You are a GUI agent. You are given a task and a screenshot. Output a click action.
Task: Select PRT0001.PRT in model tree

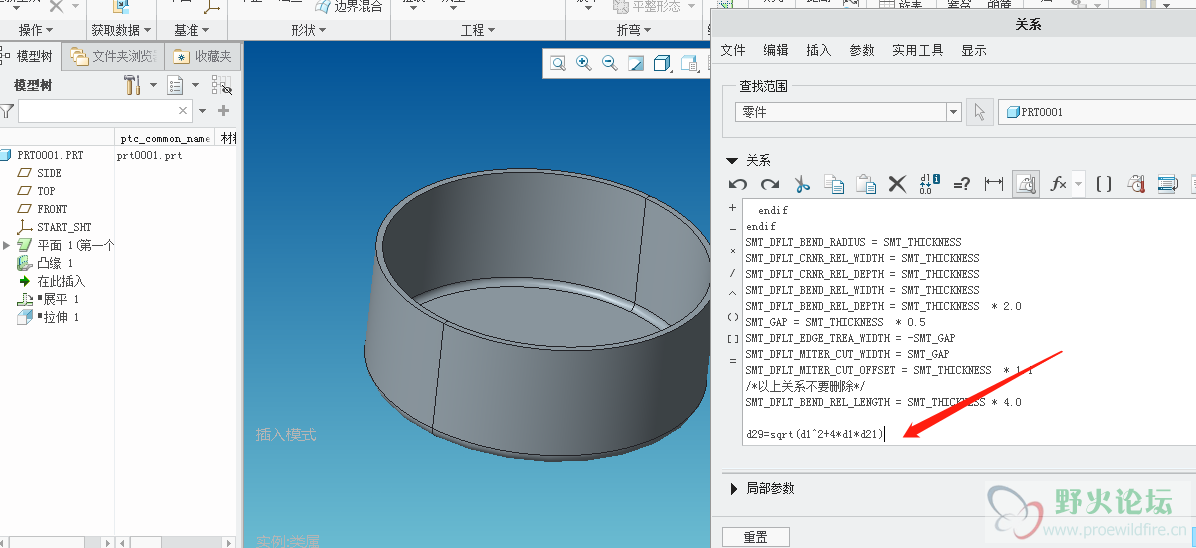[50, 155]
